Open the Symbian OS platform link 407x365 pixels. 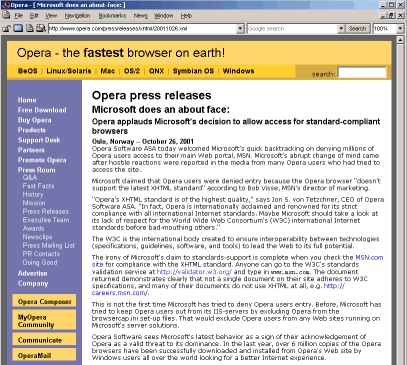pyautogui.click(x=193, y=71)
